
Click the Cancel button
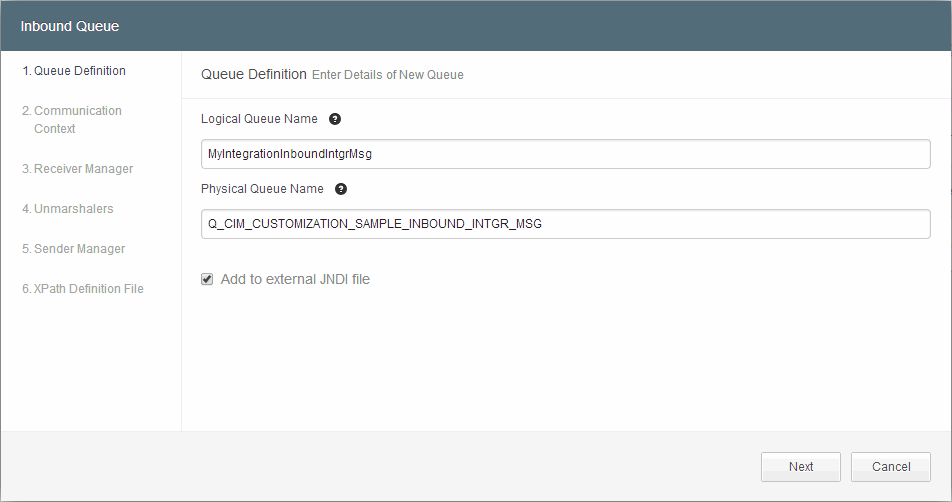890,467
